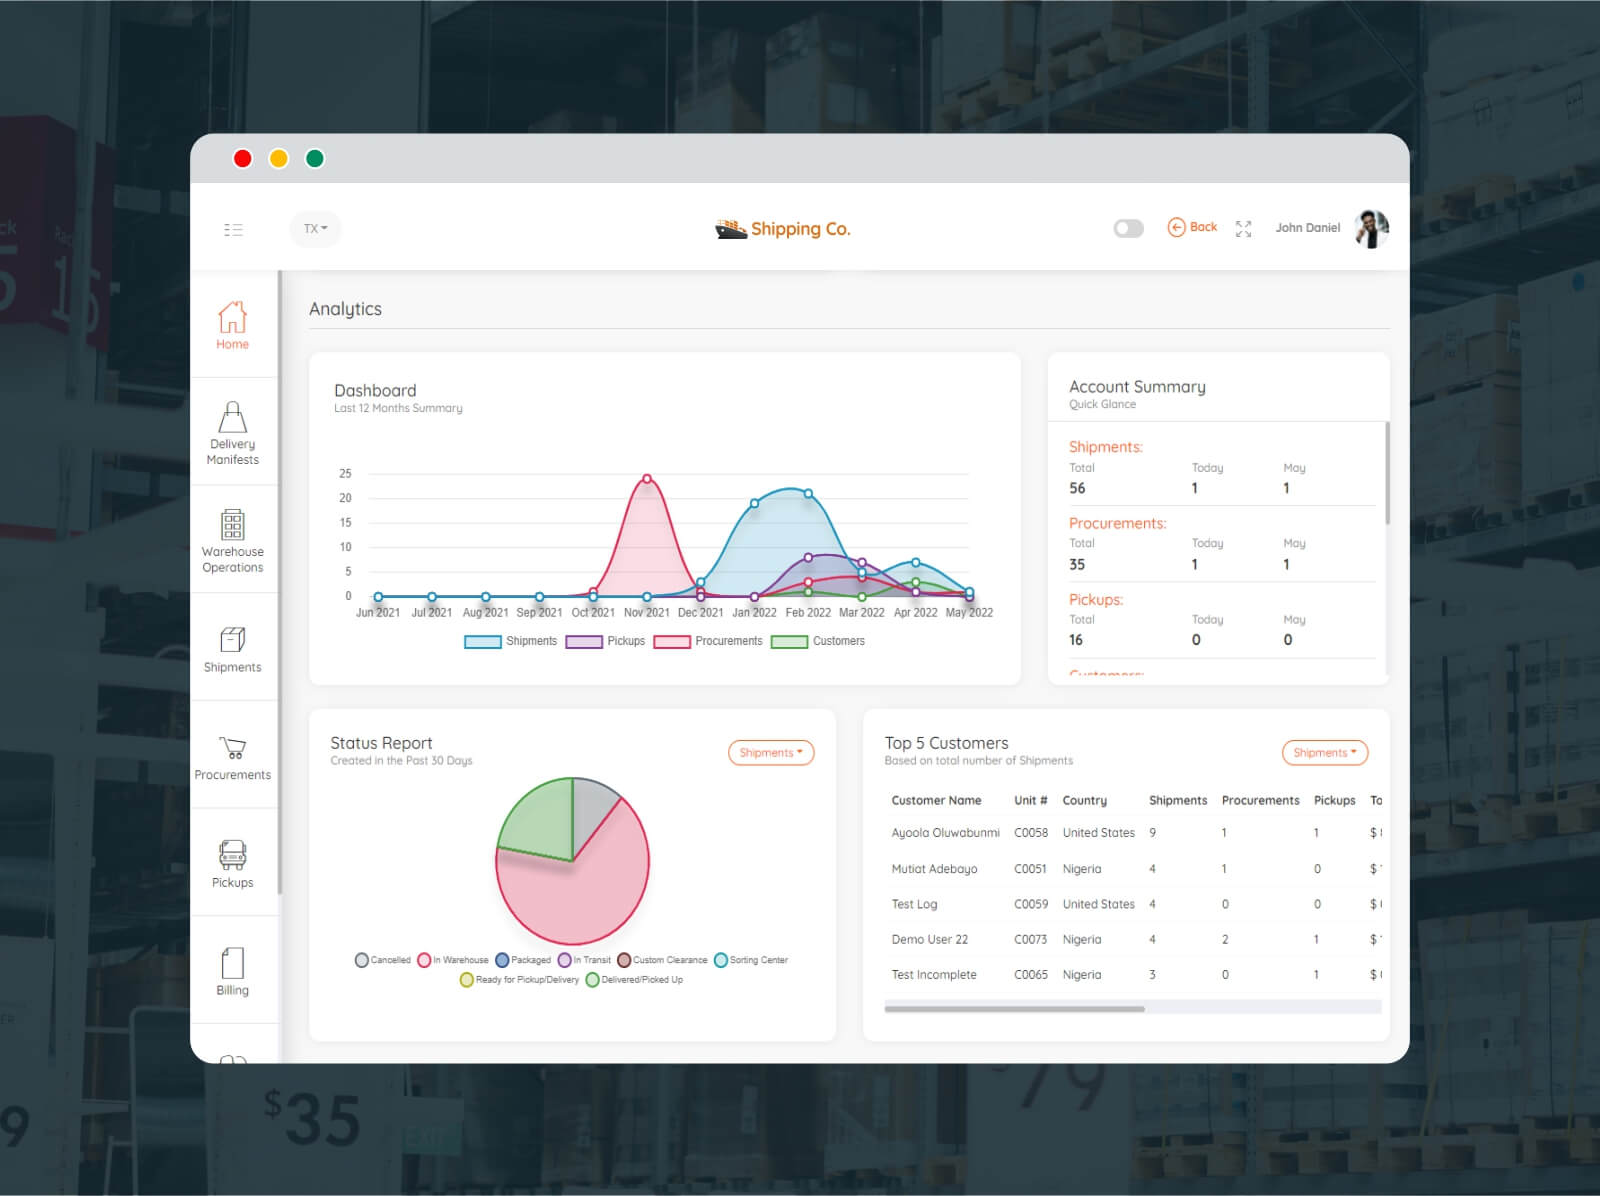Sort by Customer Name column header

click(x=936, y=801)
